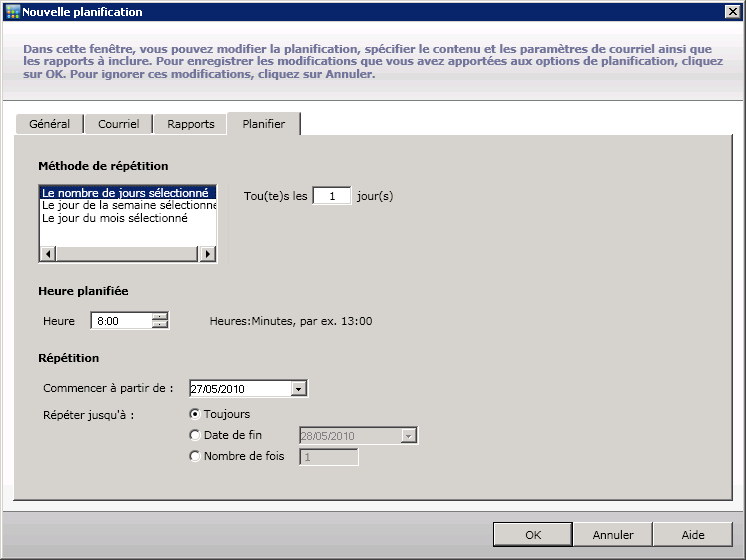Select 'Le nombre de jours sélectionné' method
746x560 pixels.
click(128, 193)
